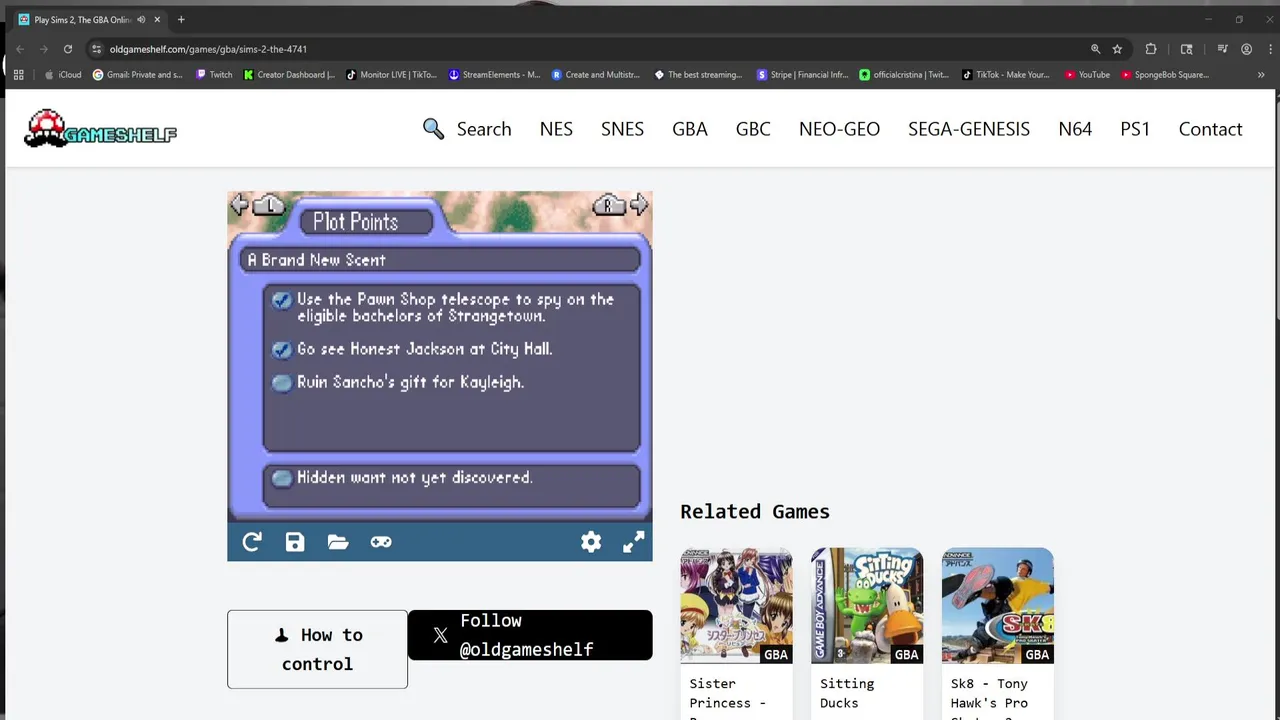Open the Gmail bookmark
1280x720 pixels.
pyautogui.click(x=137, y=75)
